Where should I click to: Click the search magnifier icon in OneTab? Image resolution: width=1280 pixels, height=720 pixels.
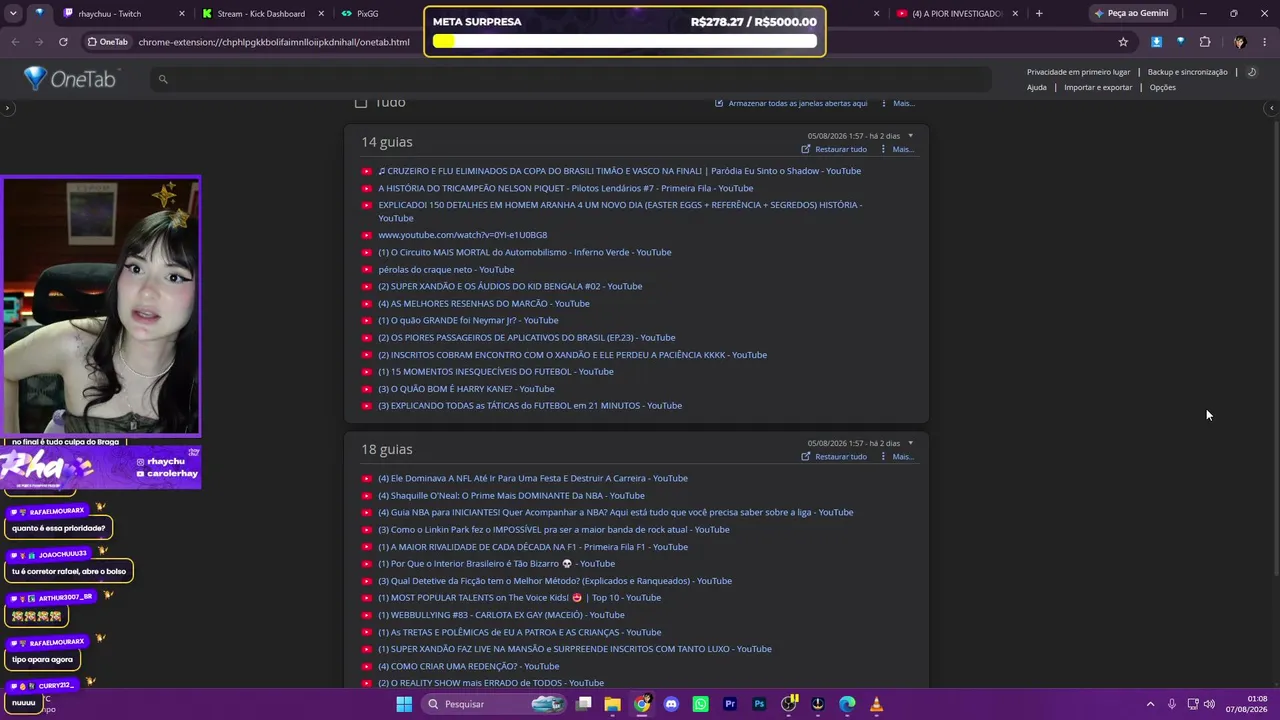[163, 79]
